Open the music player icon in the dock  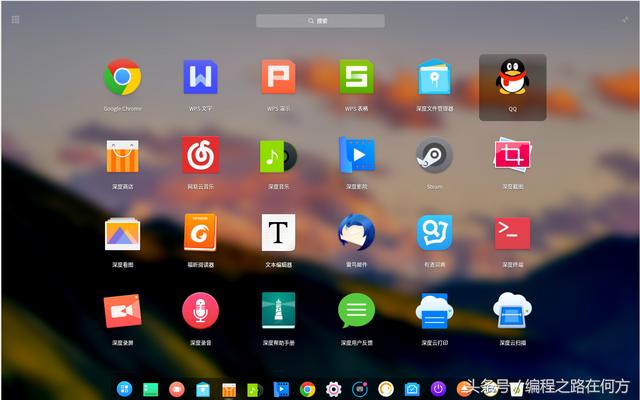(255, 390)
